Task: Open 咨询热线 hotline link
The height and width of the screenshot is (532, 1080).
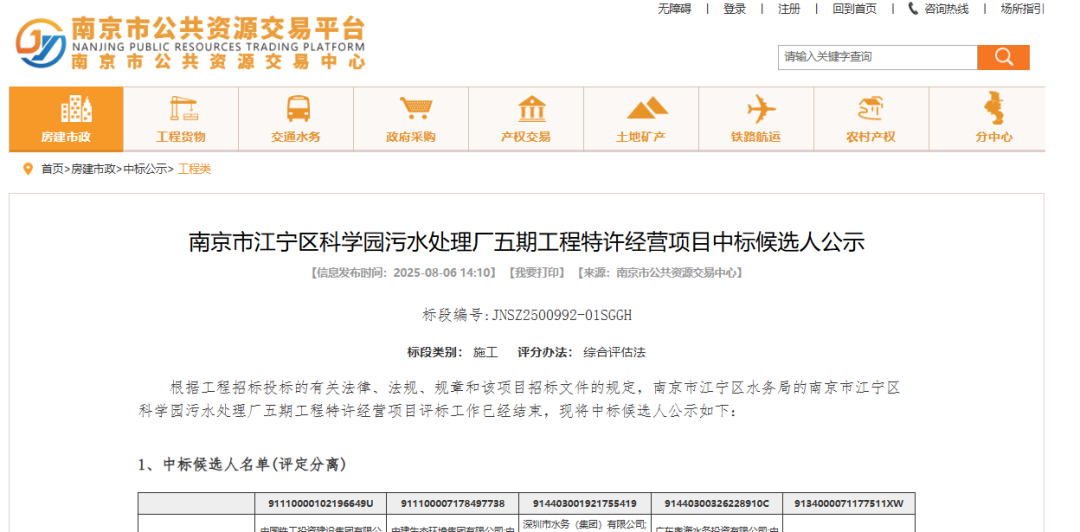Action: click(x=938, y=9)
